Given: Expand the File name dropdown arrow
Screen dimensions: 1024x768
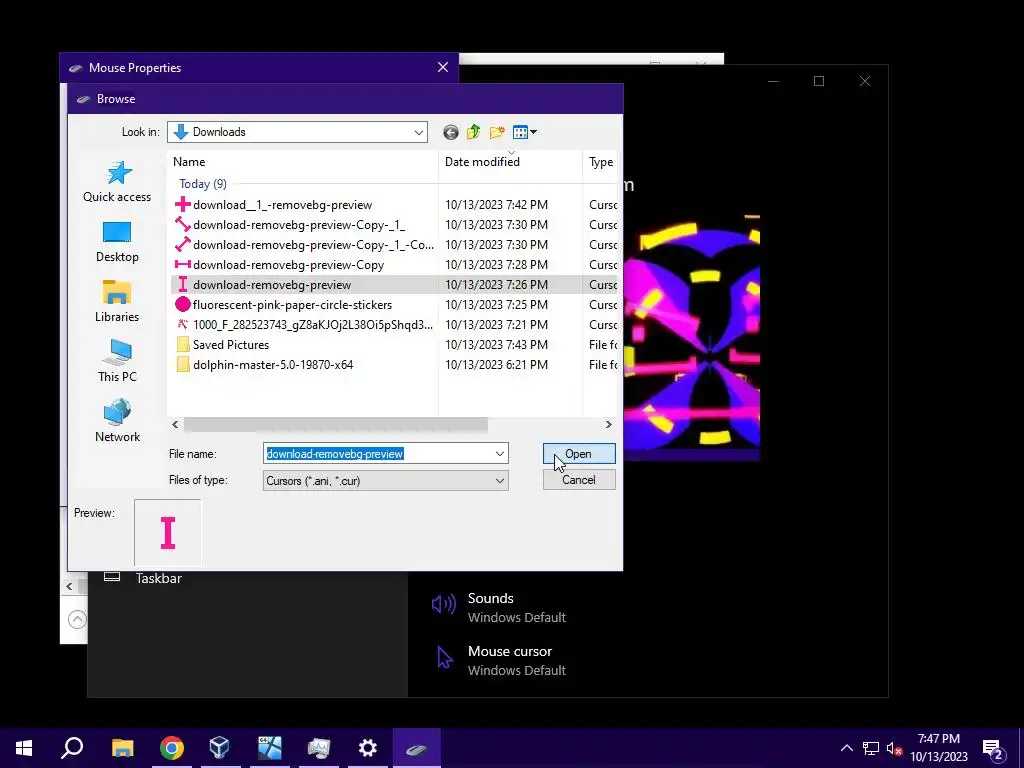Looking at the screenshot, I should click(x=500, y=454).
